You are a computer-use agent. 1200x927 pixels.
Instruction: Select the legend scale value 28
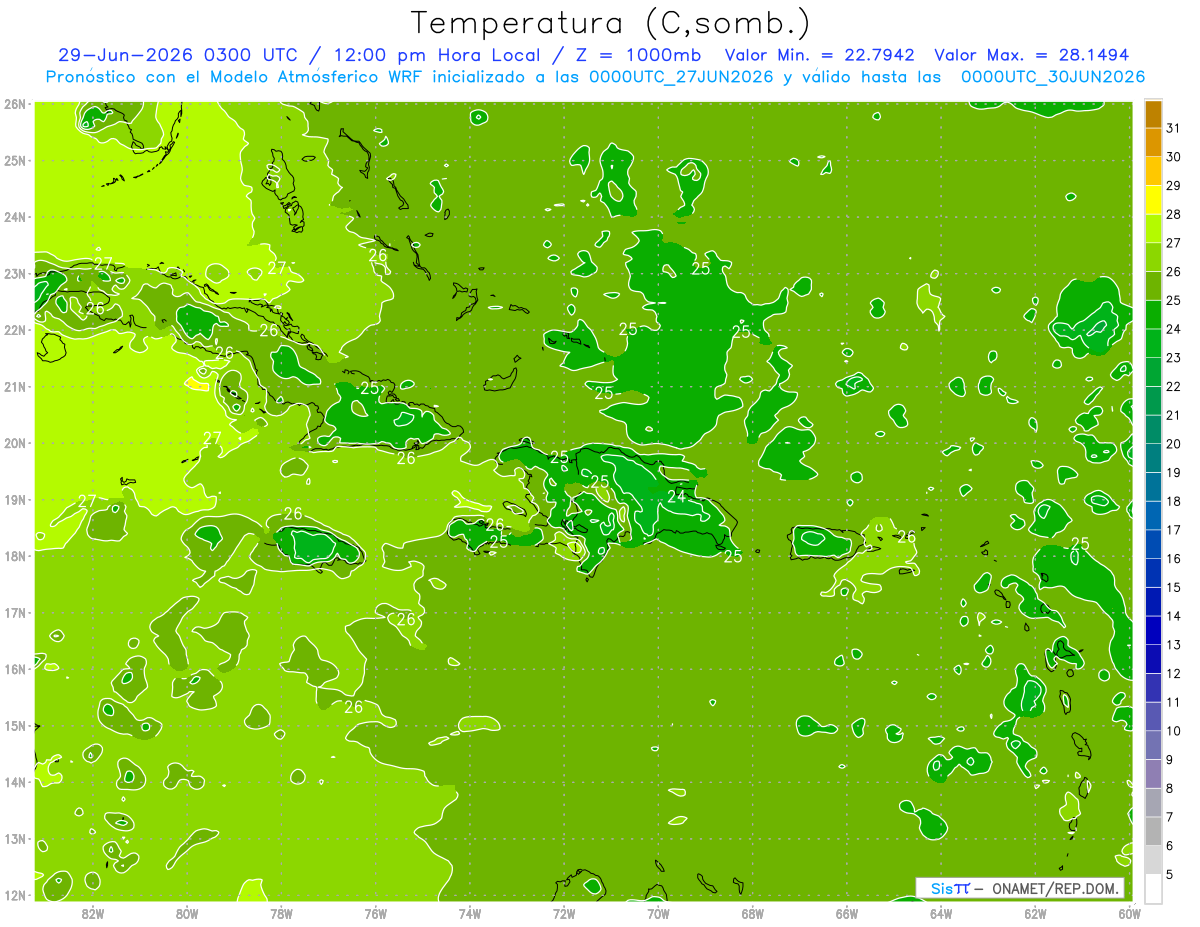1173,214
